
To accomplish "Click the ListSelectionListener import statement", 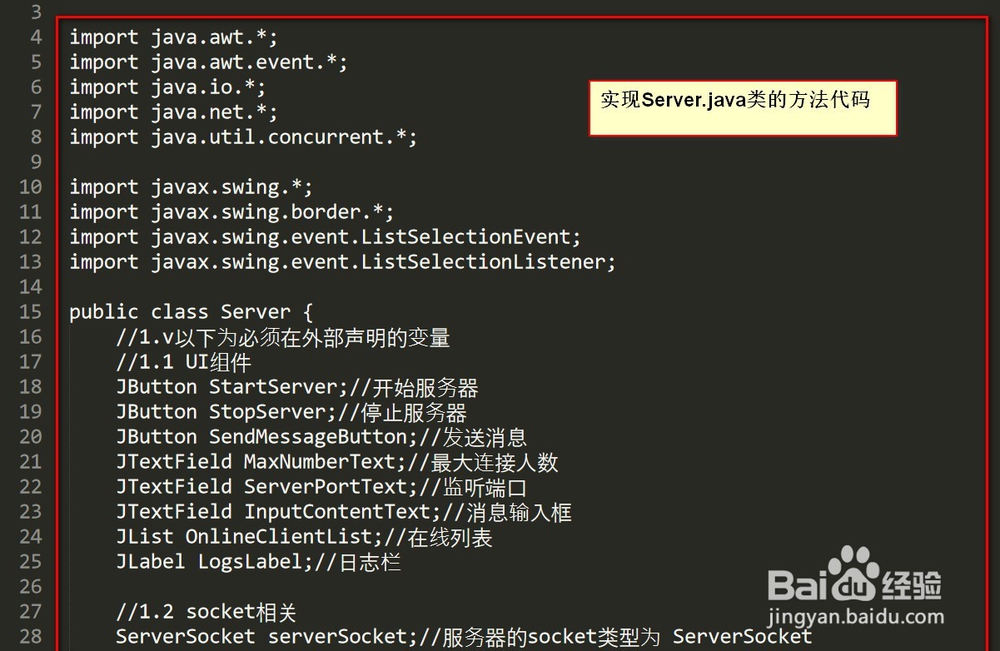I will tap(342, 262).
